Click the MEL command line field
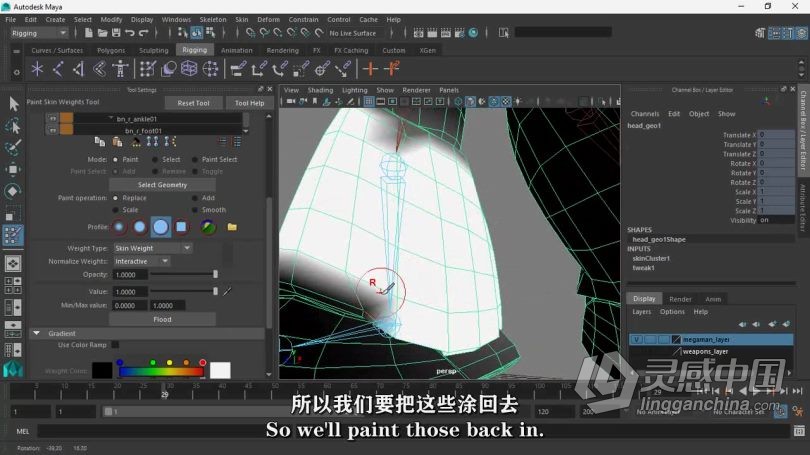Image resolution: width=810 pixels, height=455 pixels. tap(412, 431)
